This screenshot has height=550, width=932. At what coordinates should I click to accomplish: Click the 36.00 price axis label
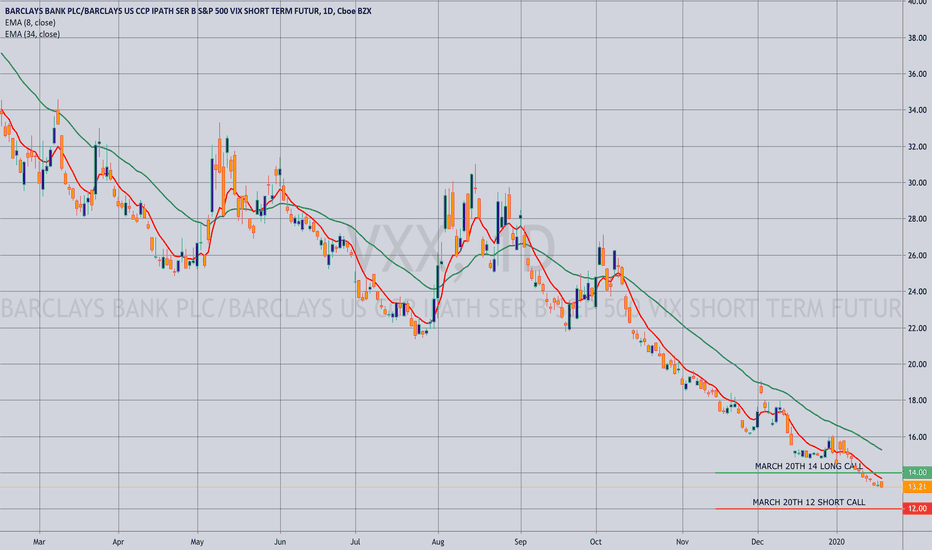click(917, 74)
